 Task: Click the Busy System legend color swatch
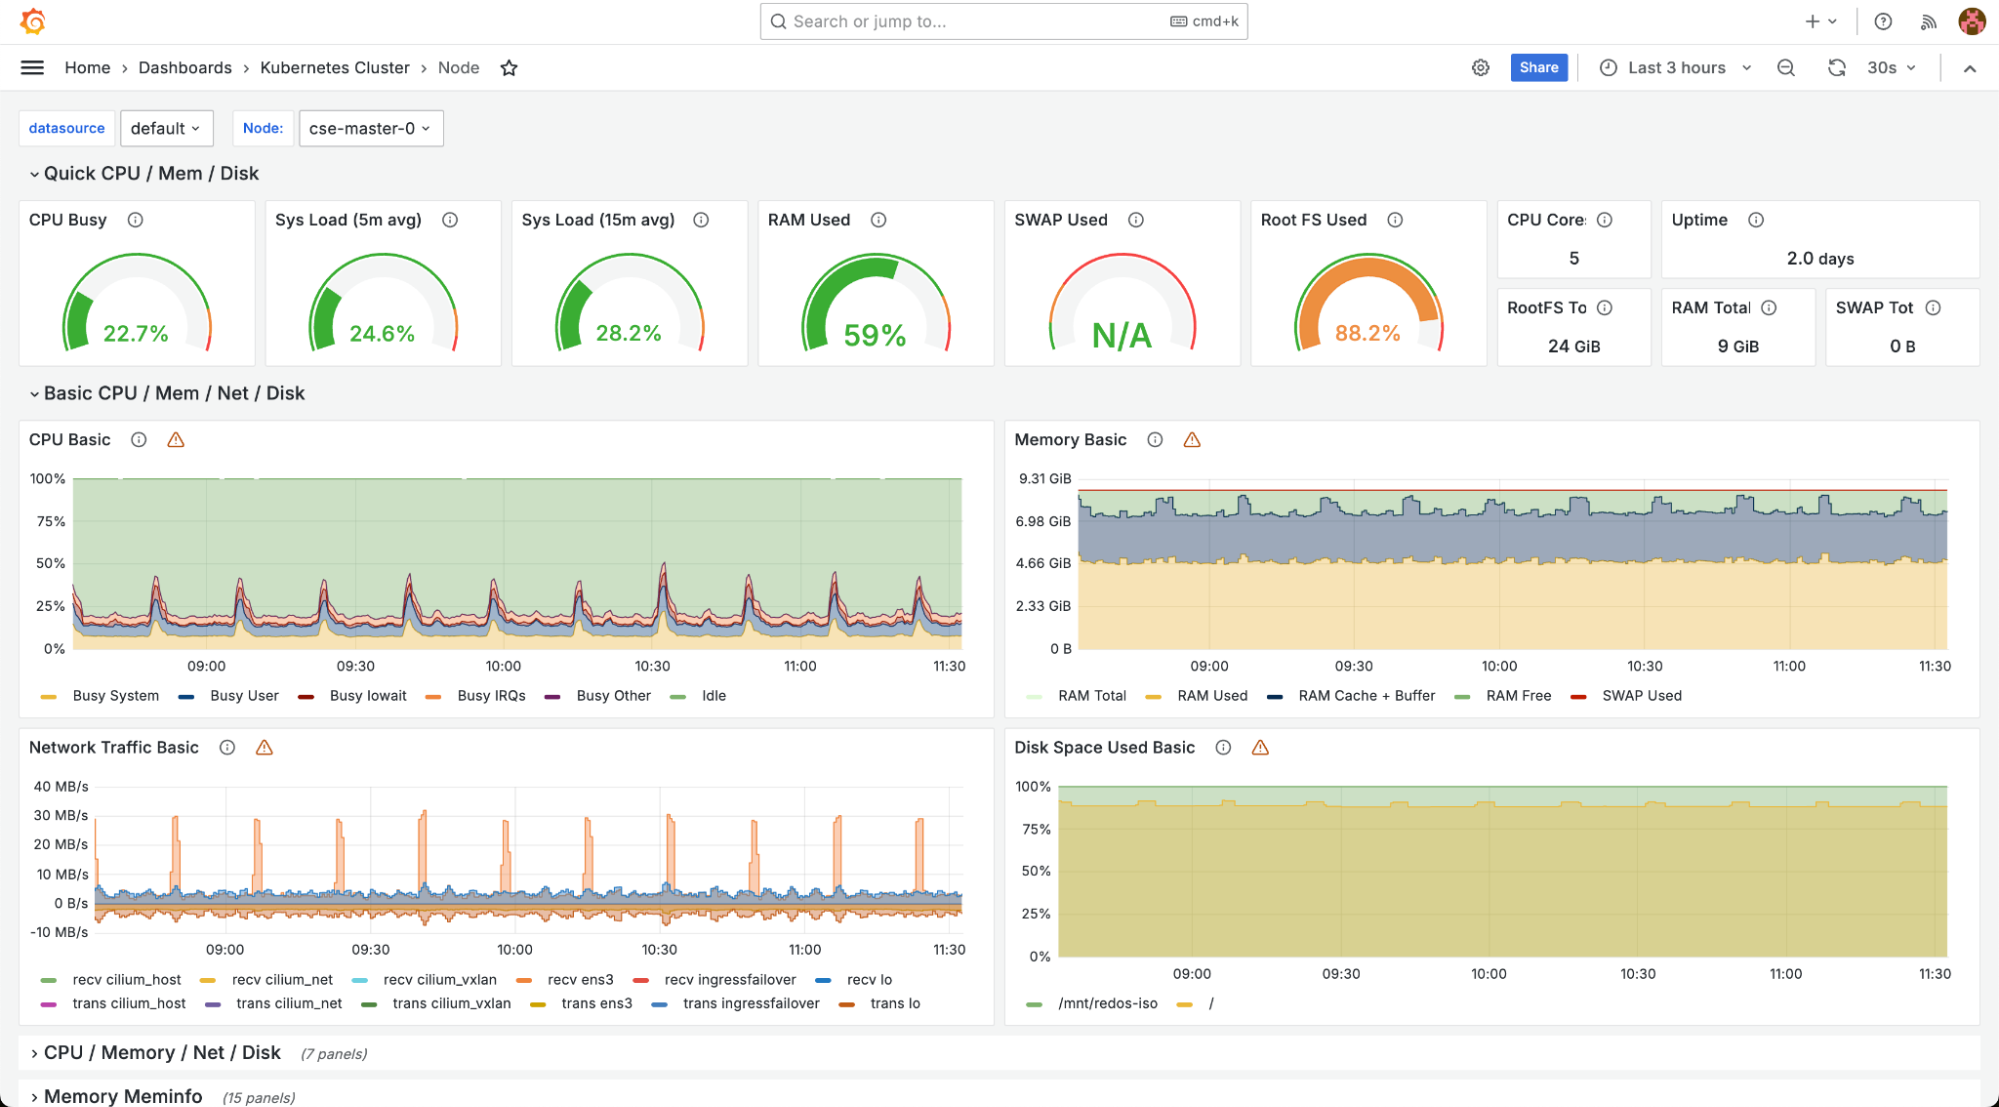[x=49, y=697]
